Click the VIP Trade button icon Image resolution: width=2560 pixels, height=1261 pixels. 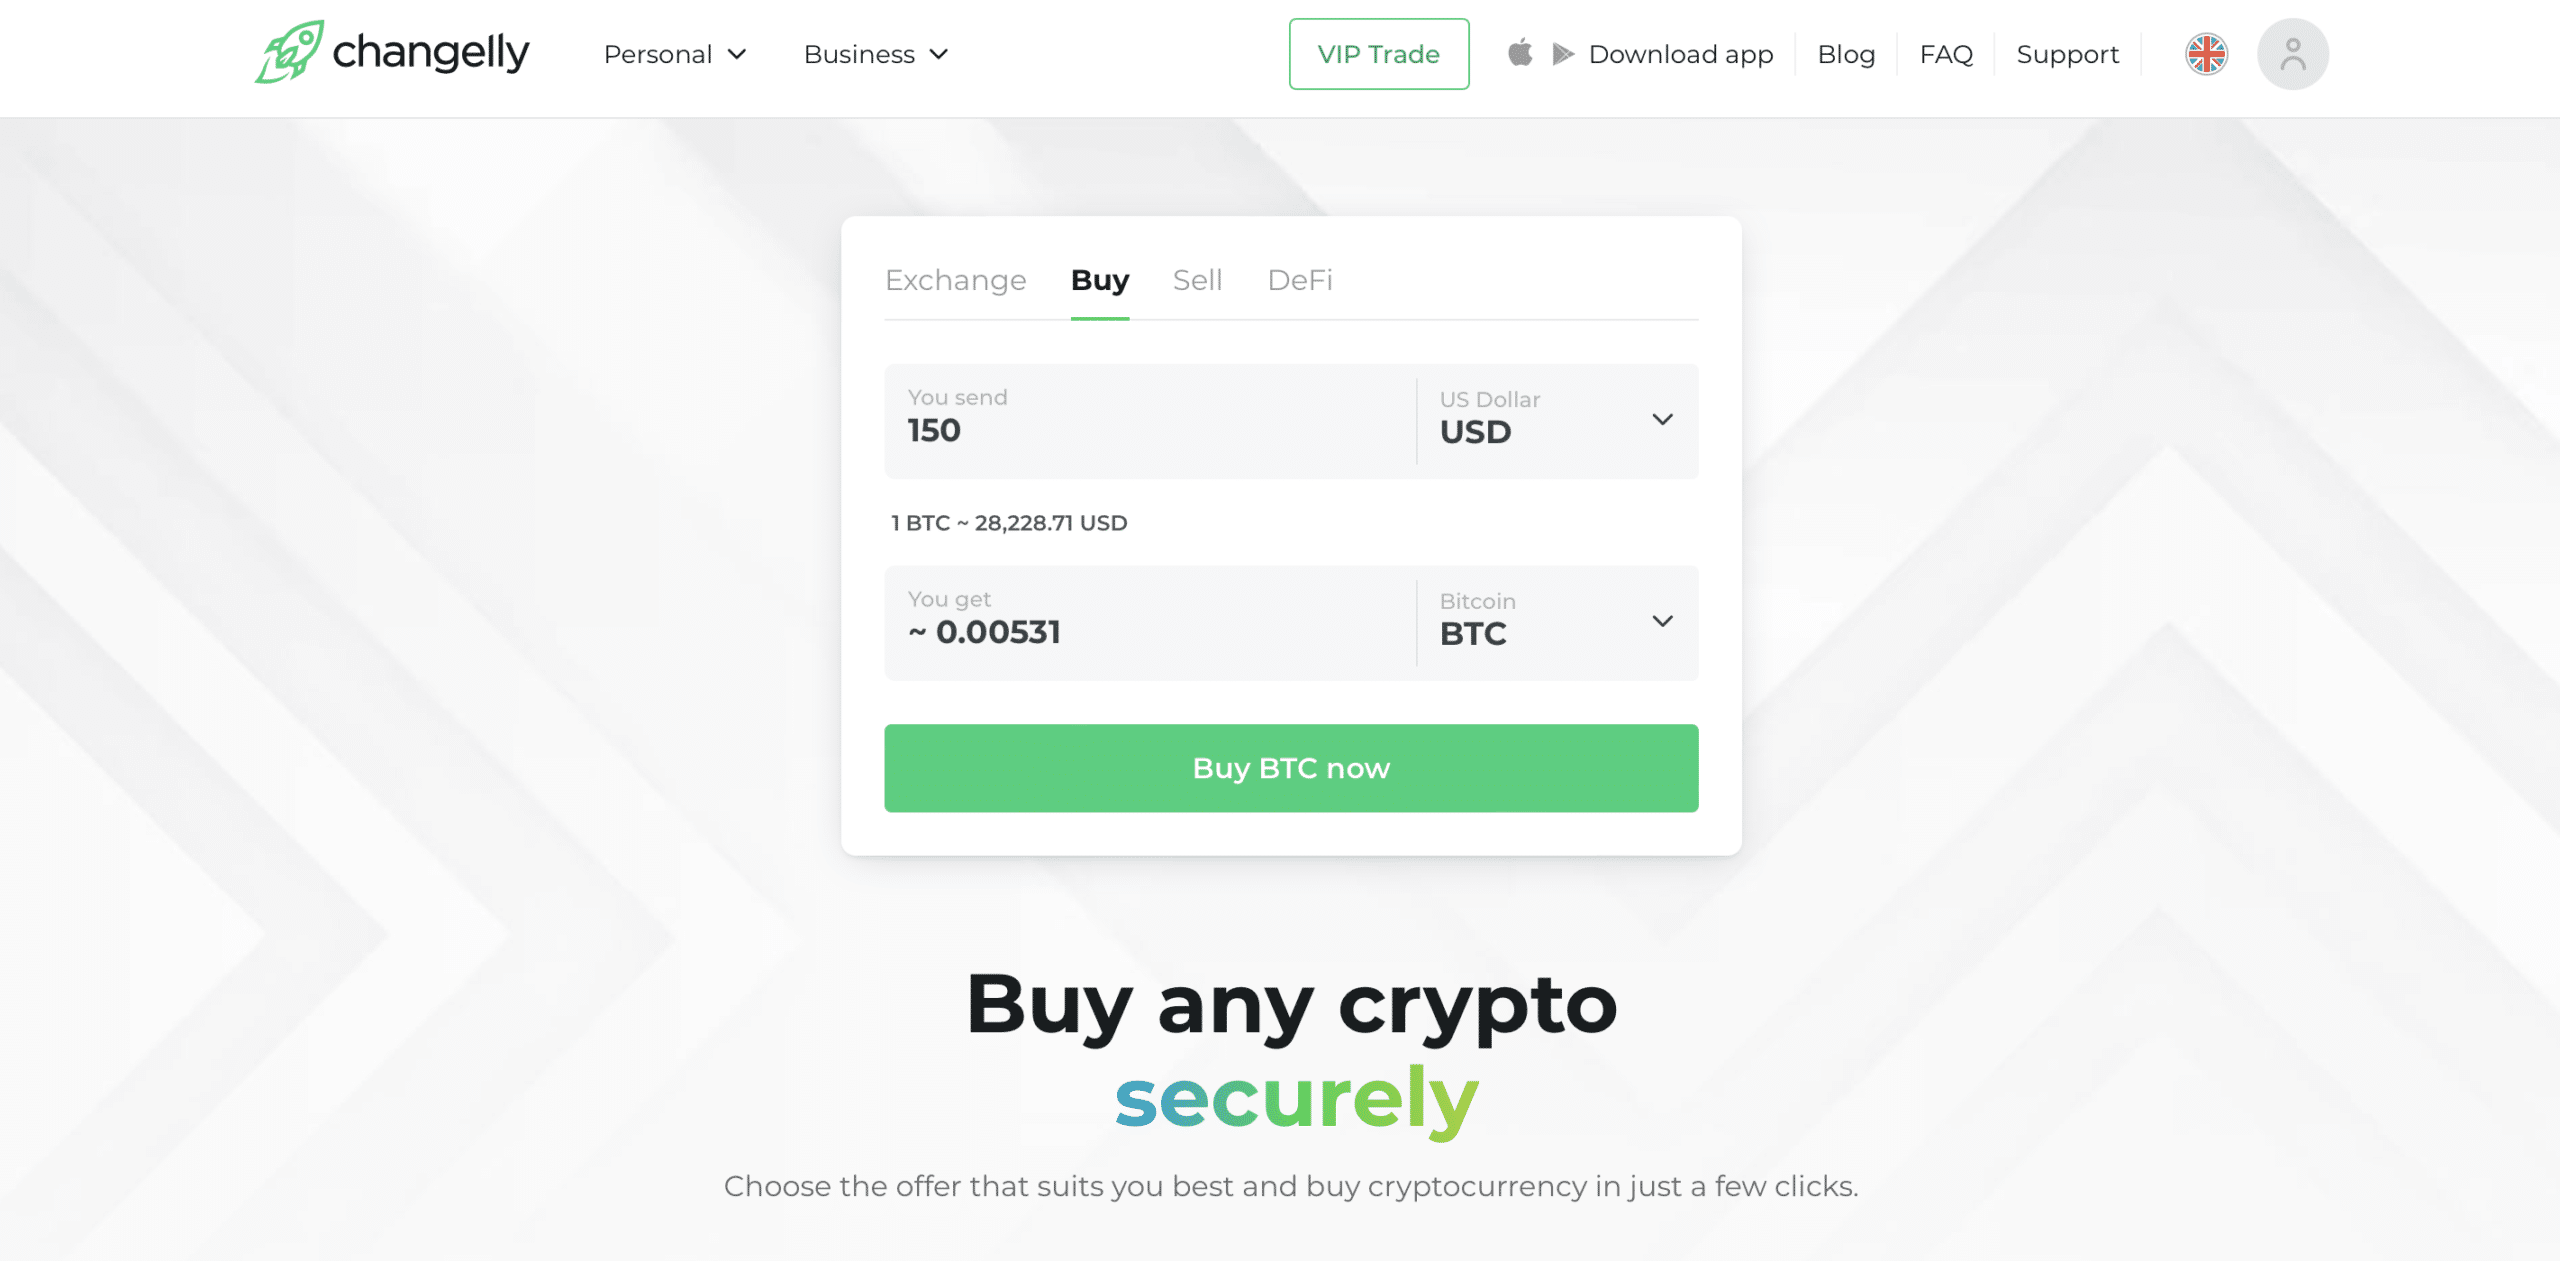(x=1378, y=54)
